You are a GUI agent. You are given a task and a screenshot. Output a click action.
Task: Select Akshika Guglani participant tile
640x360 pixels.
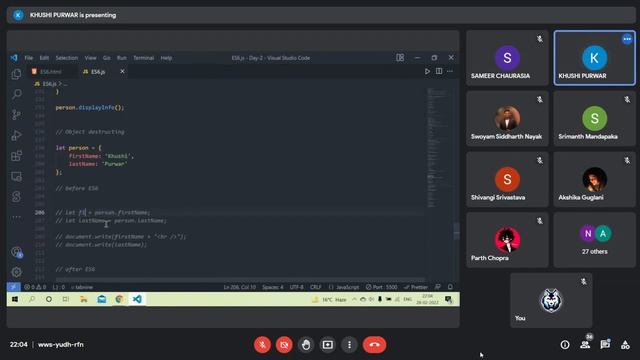594,179
